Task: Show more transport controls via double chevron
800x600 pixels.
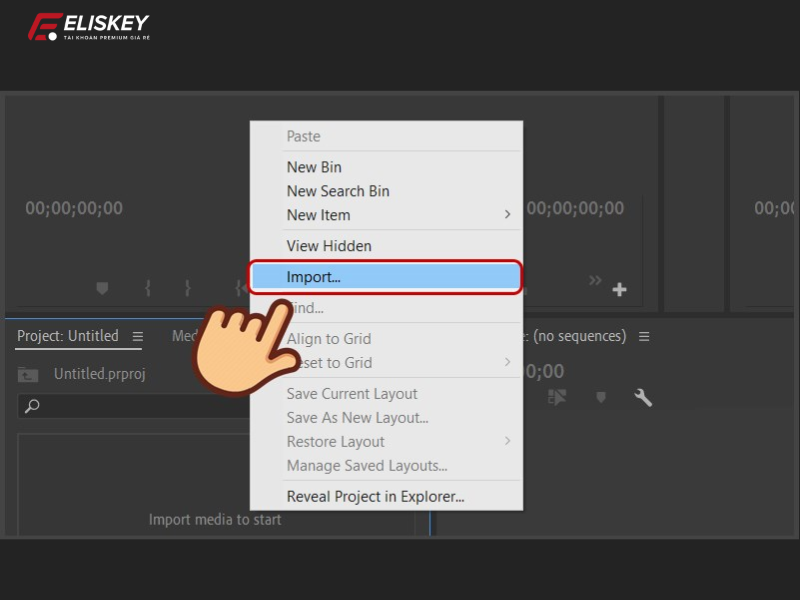Action: [596, 281]
